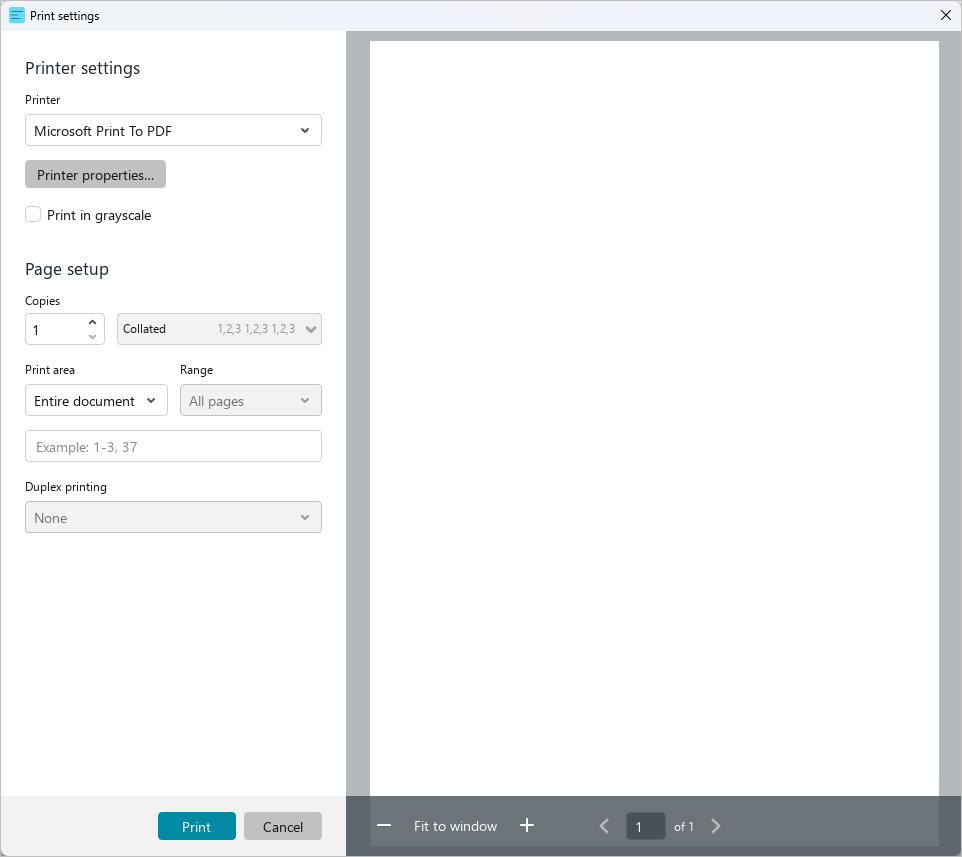Cancel the print dialog
The width and height of the screenshot is (962, 857).
click(283, 826)
